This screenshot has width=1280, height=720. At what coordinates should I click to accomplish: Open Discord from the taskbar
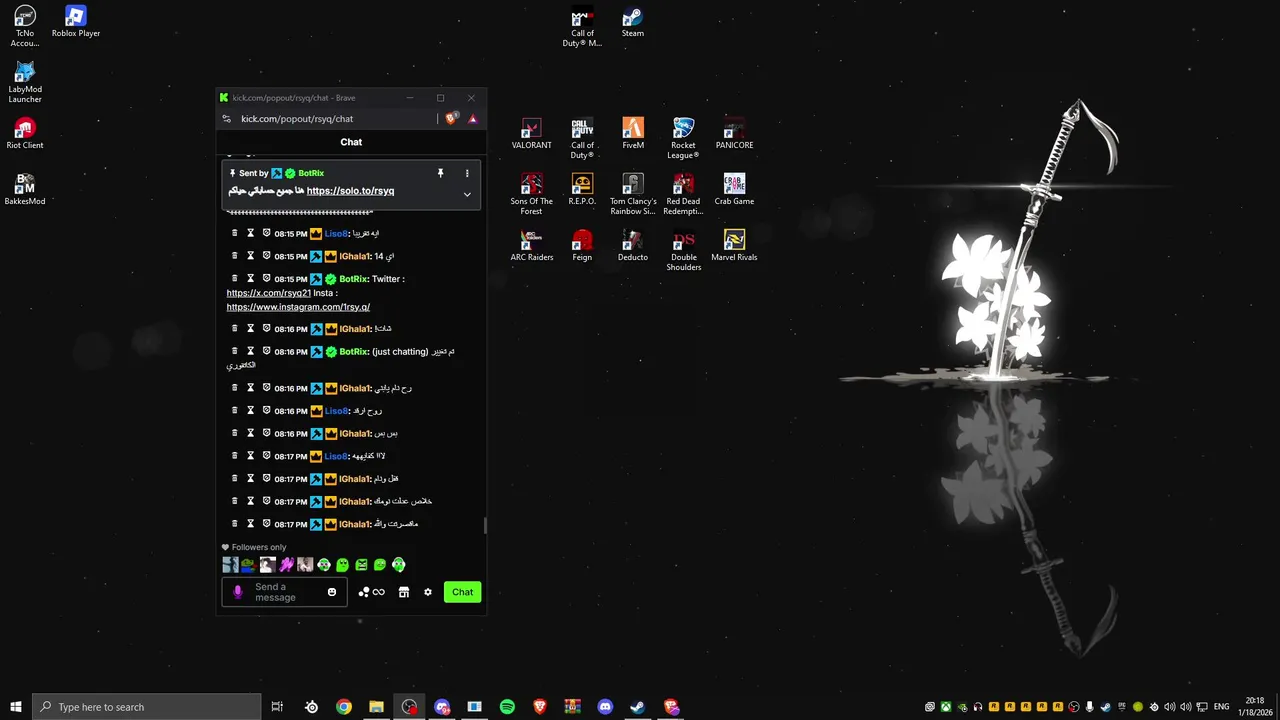pos(605,707)
